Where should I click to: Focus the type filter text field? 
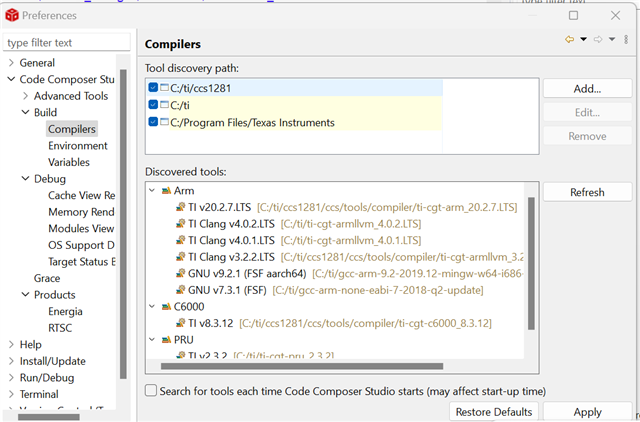click(67, 42)
